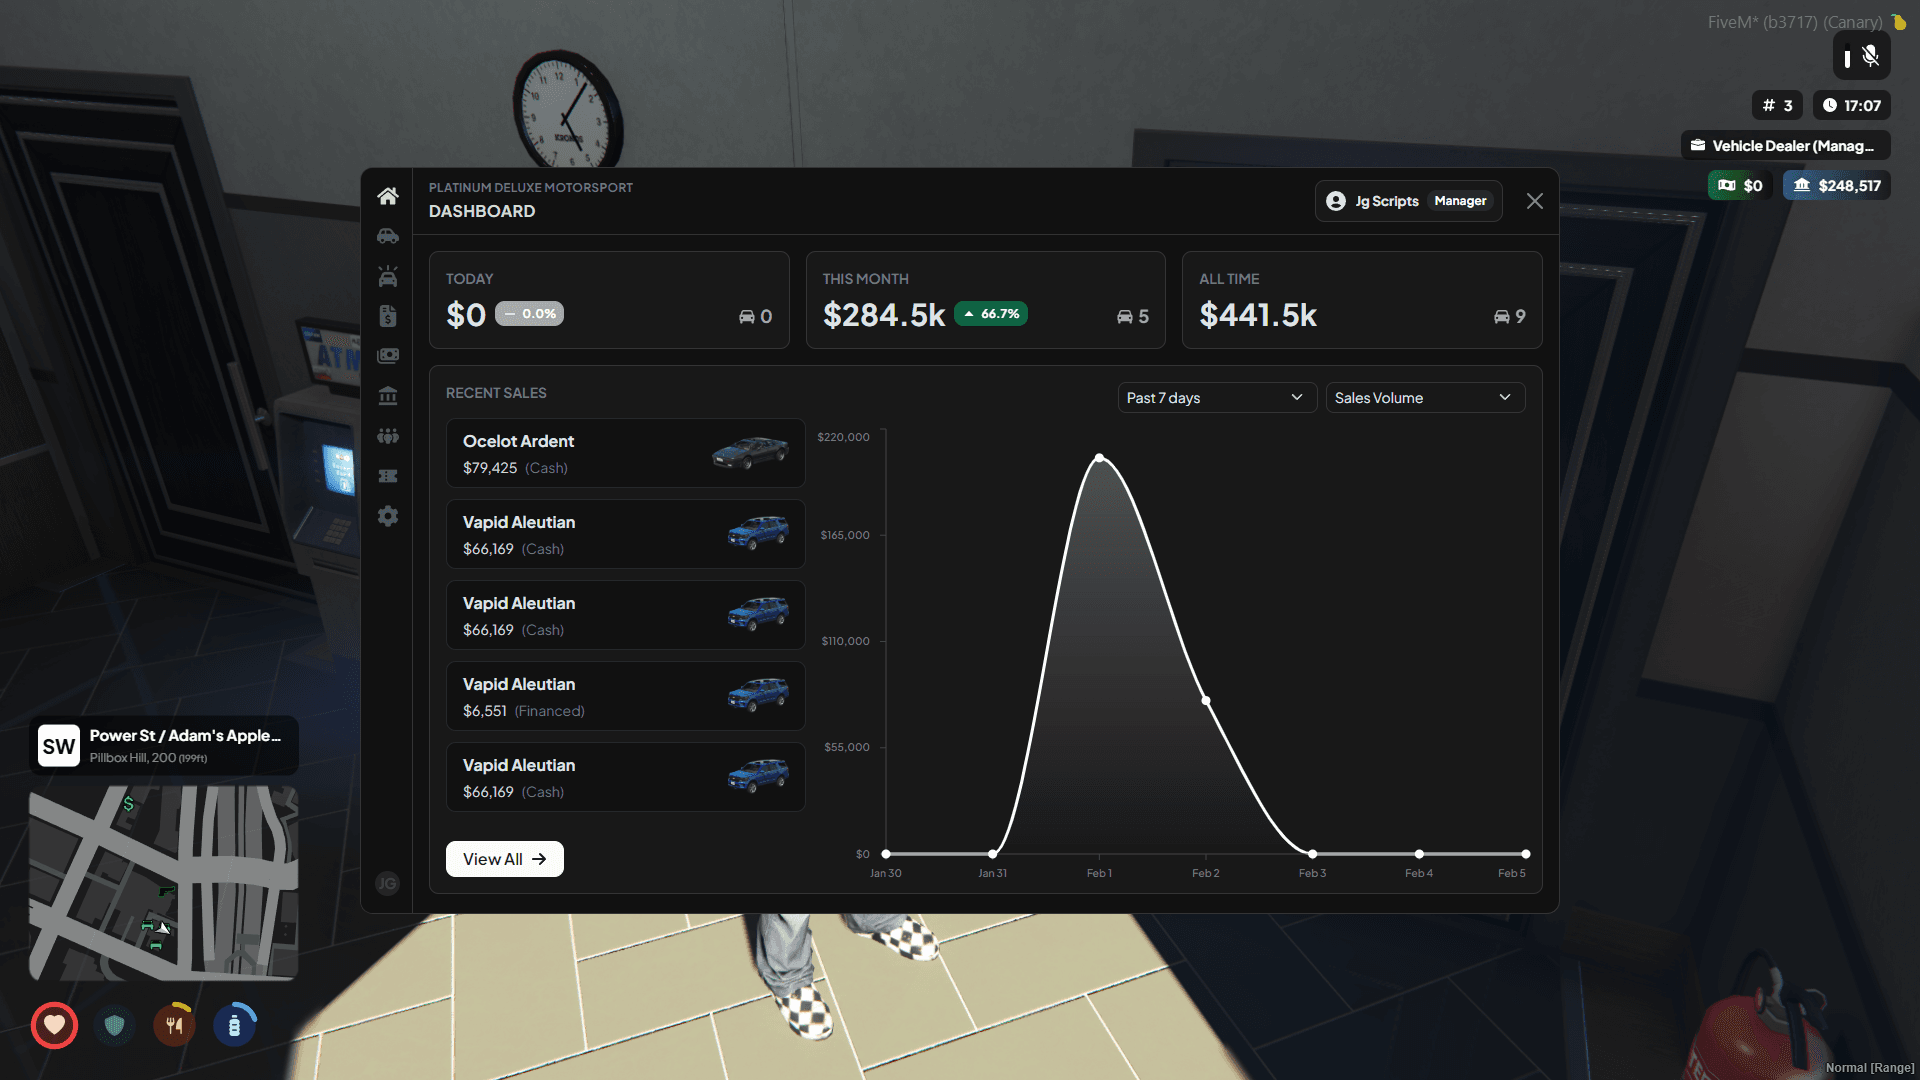Open the cash/finance banknote sidebar icon
Screen dimensions: 1920x1080
tap(388, 356)
